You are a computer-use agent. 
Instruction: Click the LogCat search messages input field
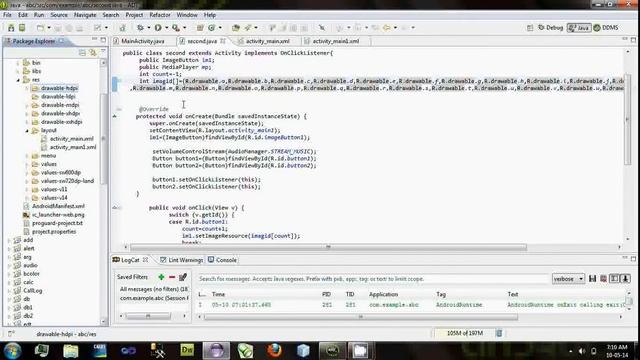click(x=372, y=279)
